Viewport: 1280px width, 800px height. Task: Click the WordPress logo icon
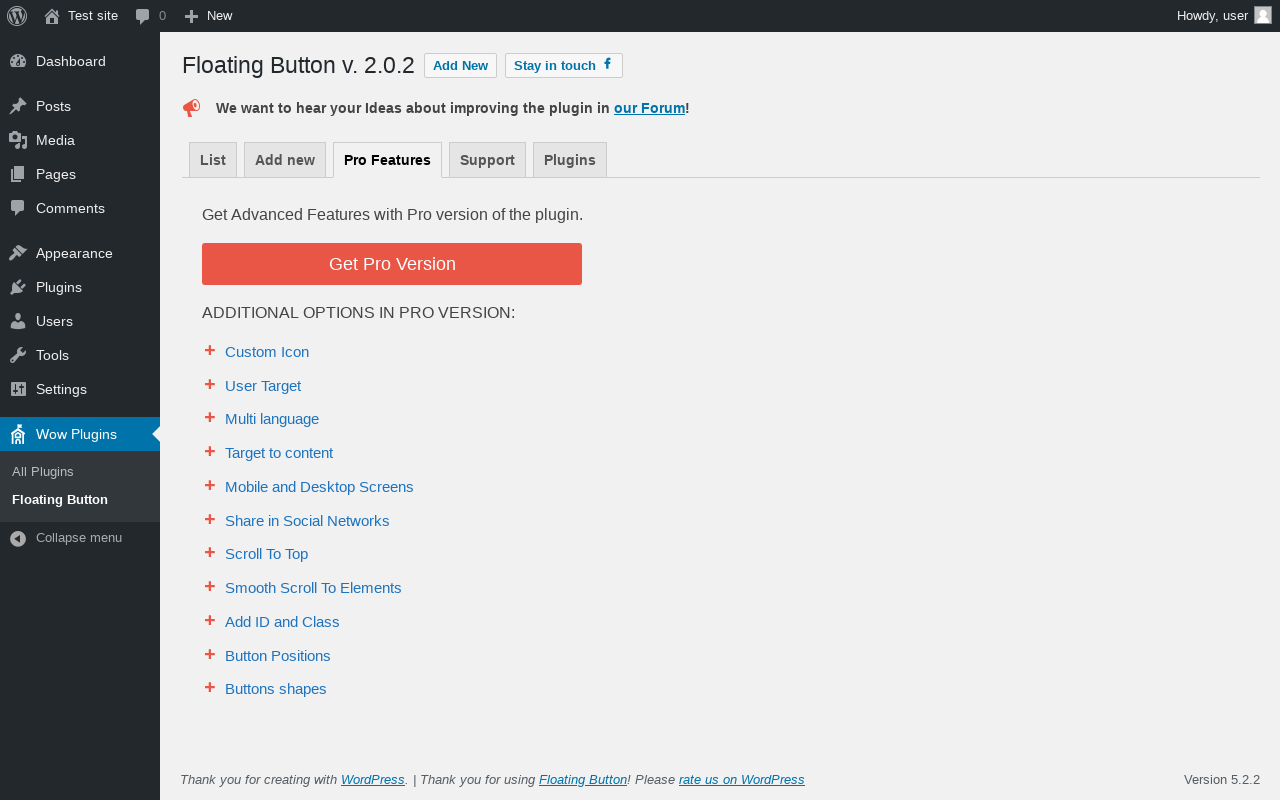tap(17, 16)
